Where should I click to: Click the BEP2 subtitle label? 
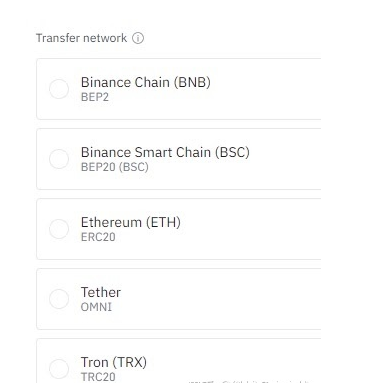click(x=95, y=97)
